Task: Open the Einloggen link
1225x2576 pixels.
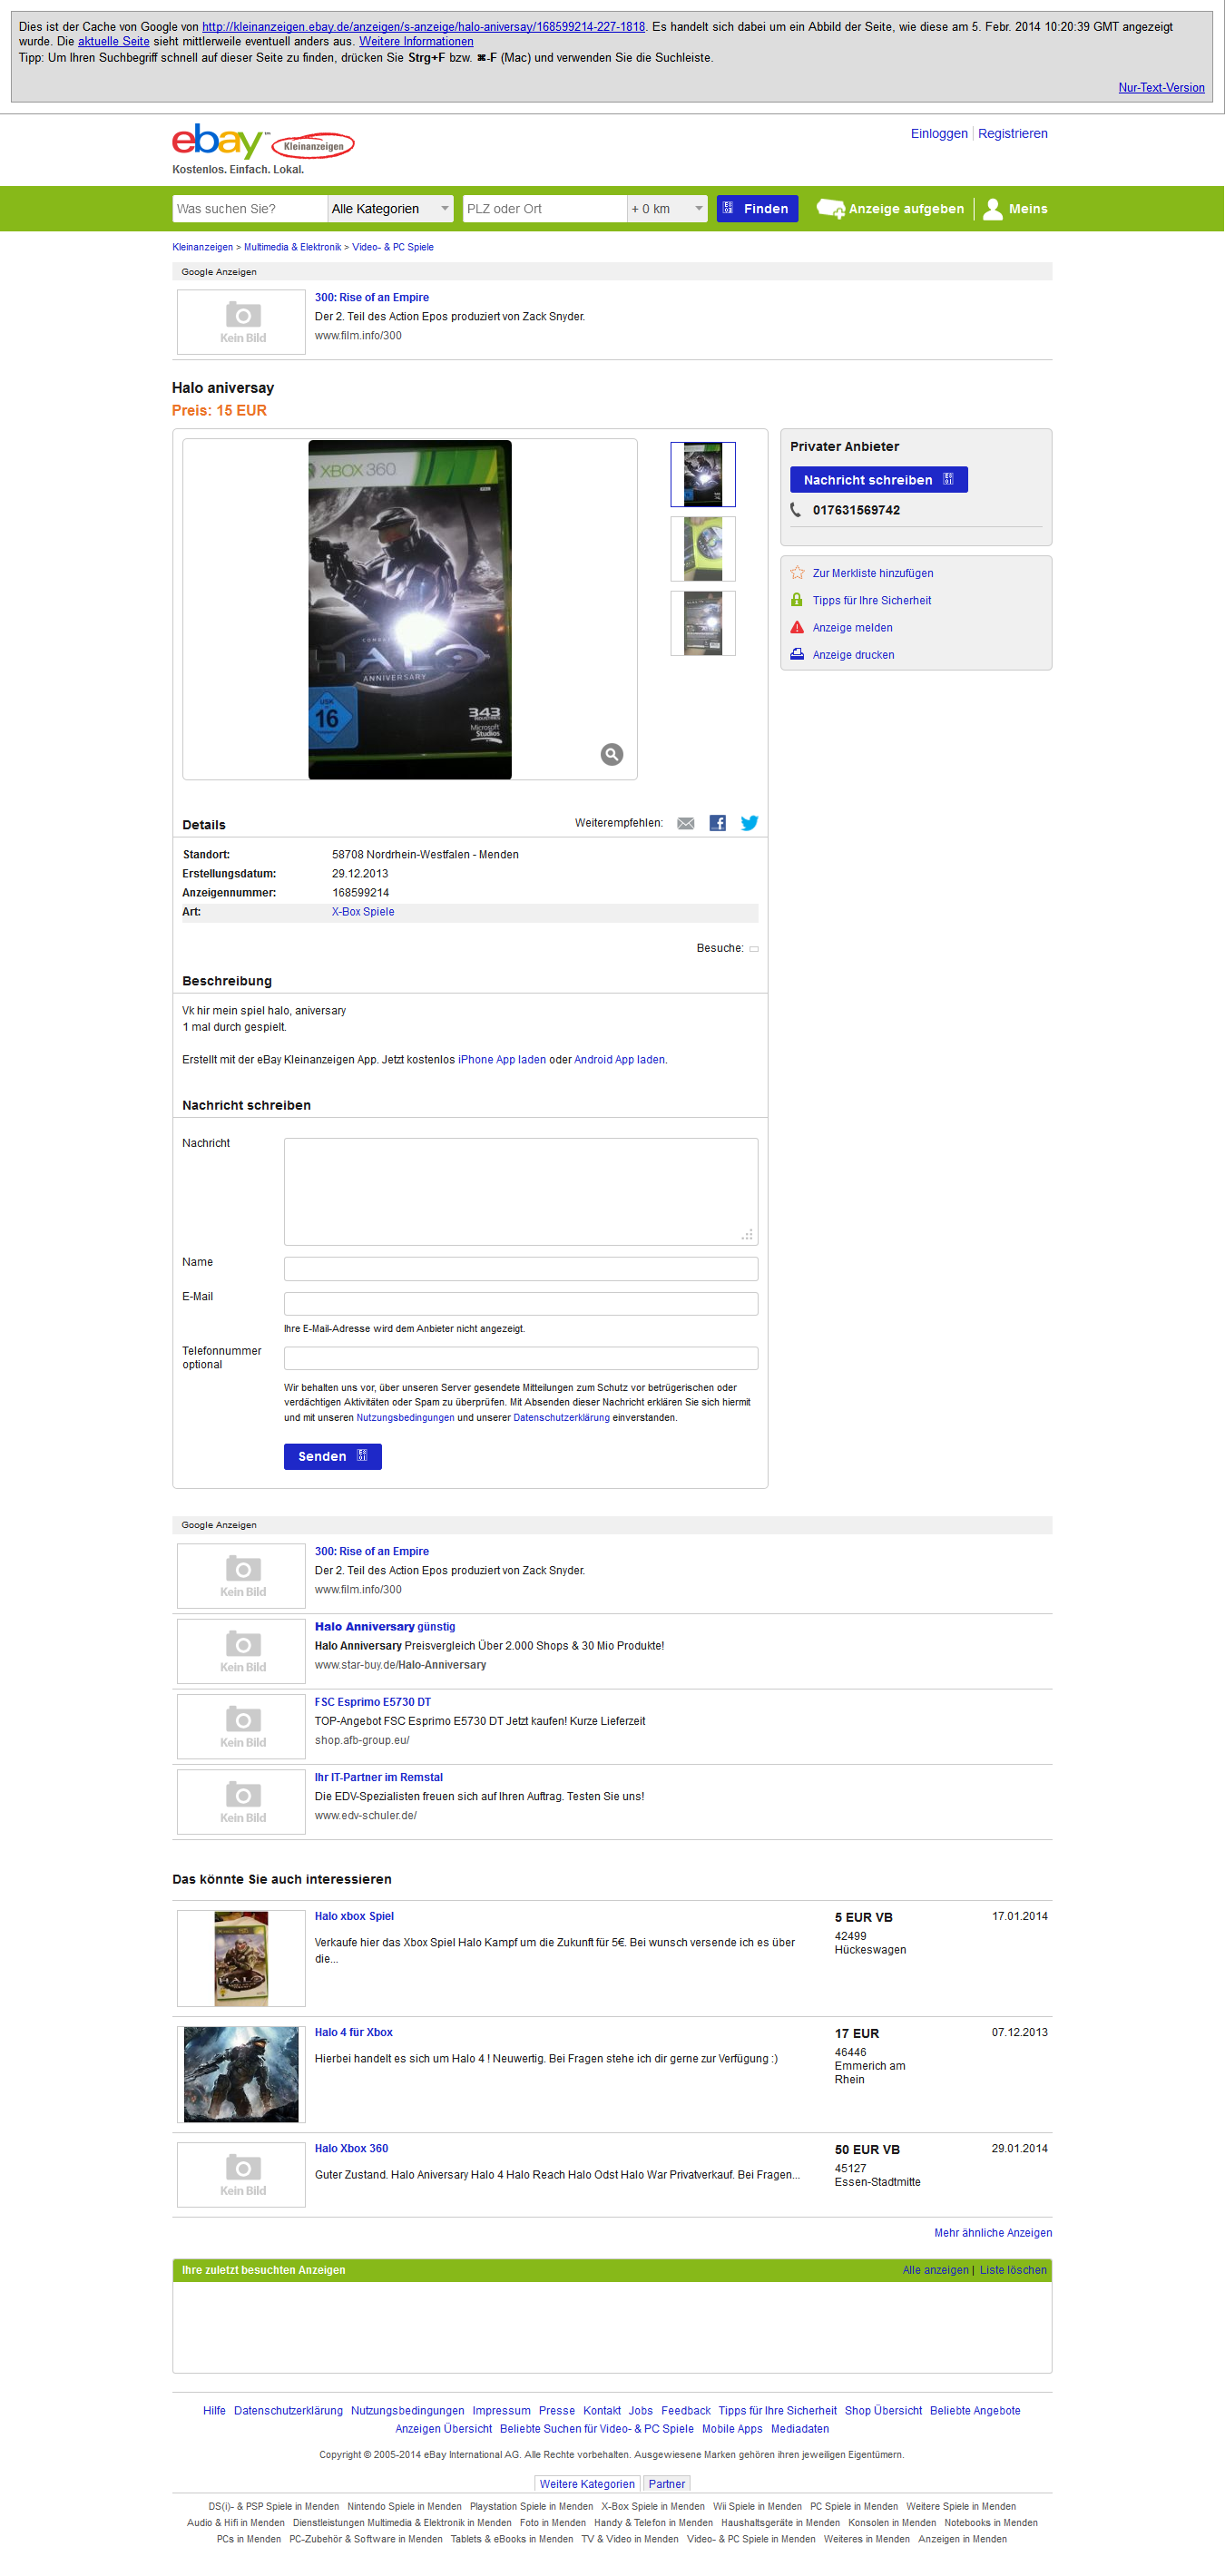Action: click(938, 134)
